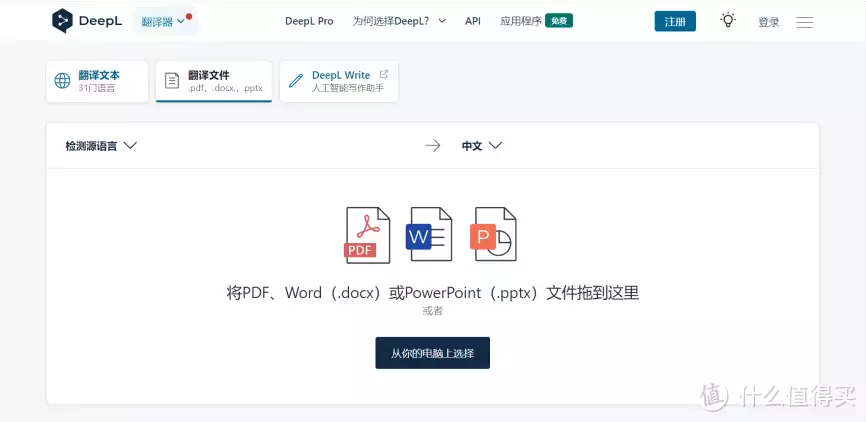
Task: Click the 31门语言 subtitle text
Action: click(x=97, y=88)
